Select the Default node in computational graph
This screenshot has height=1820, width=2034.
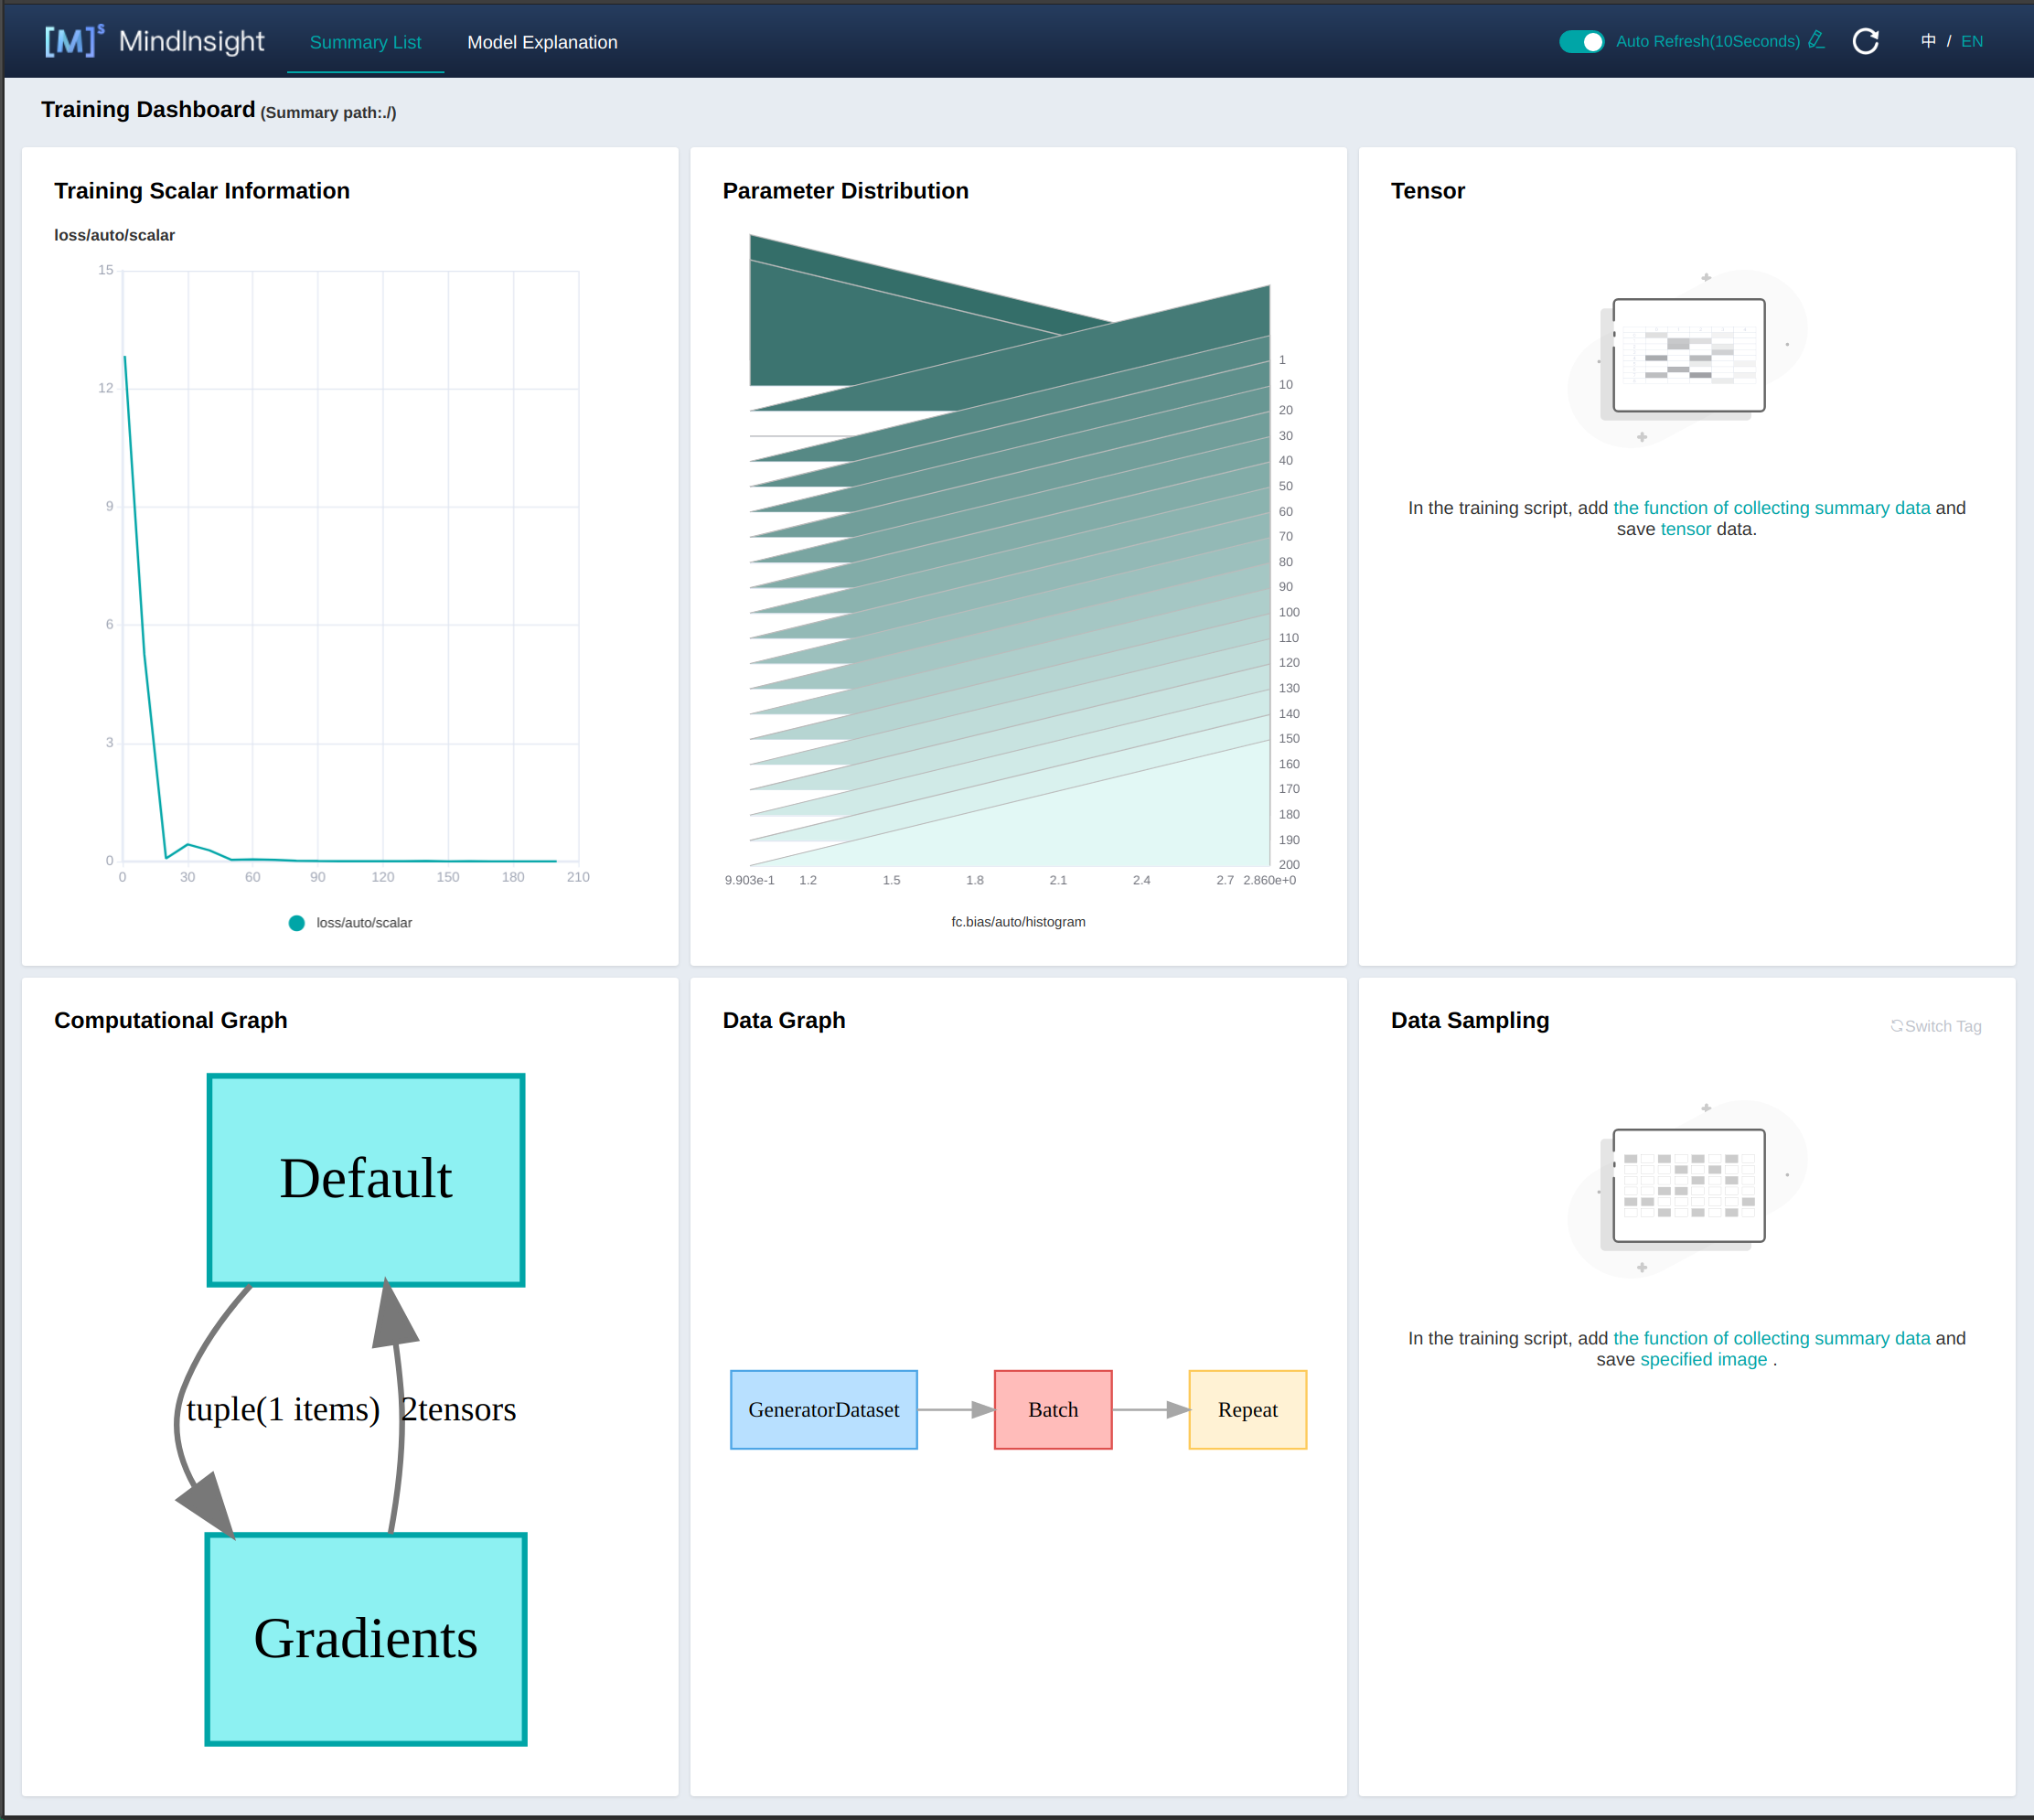(x=366, y=1180)
